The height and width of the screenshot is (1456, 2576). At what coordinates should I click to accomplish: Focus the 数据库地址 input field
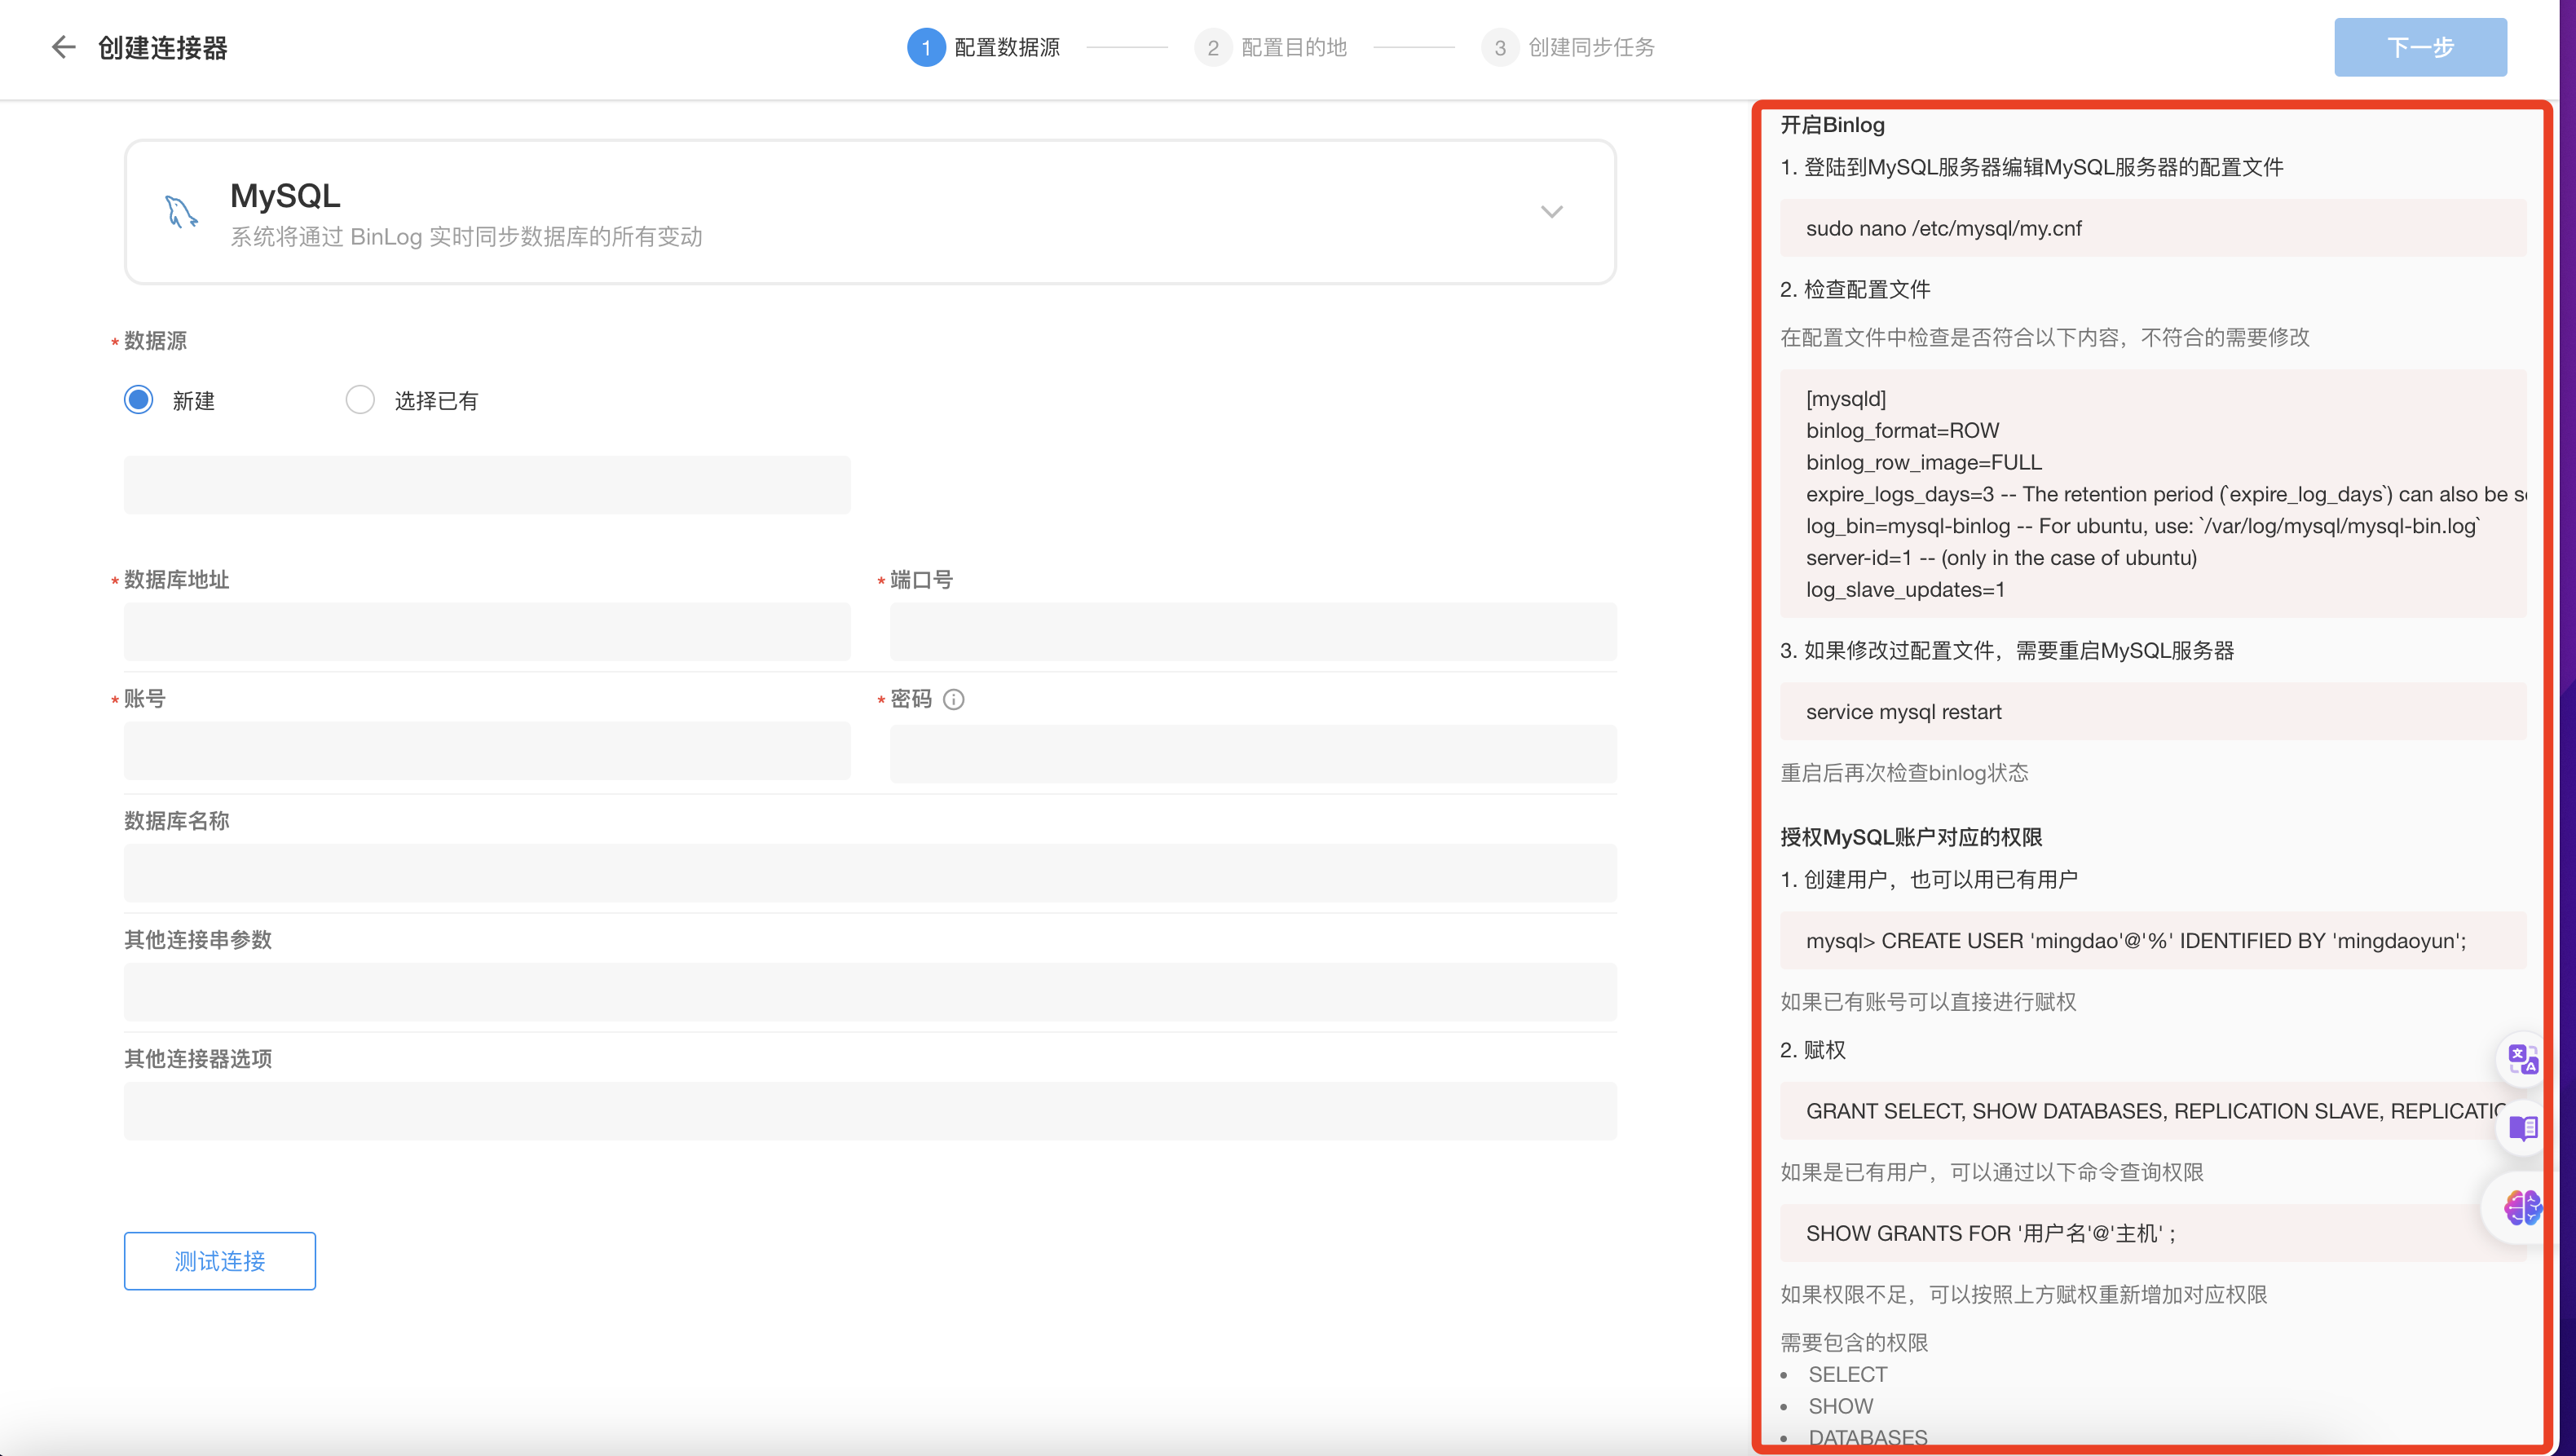[x=487, y=632]
